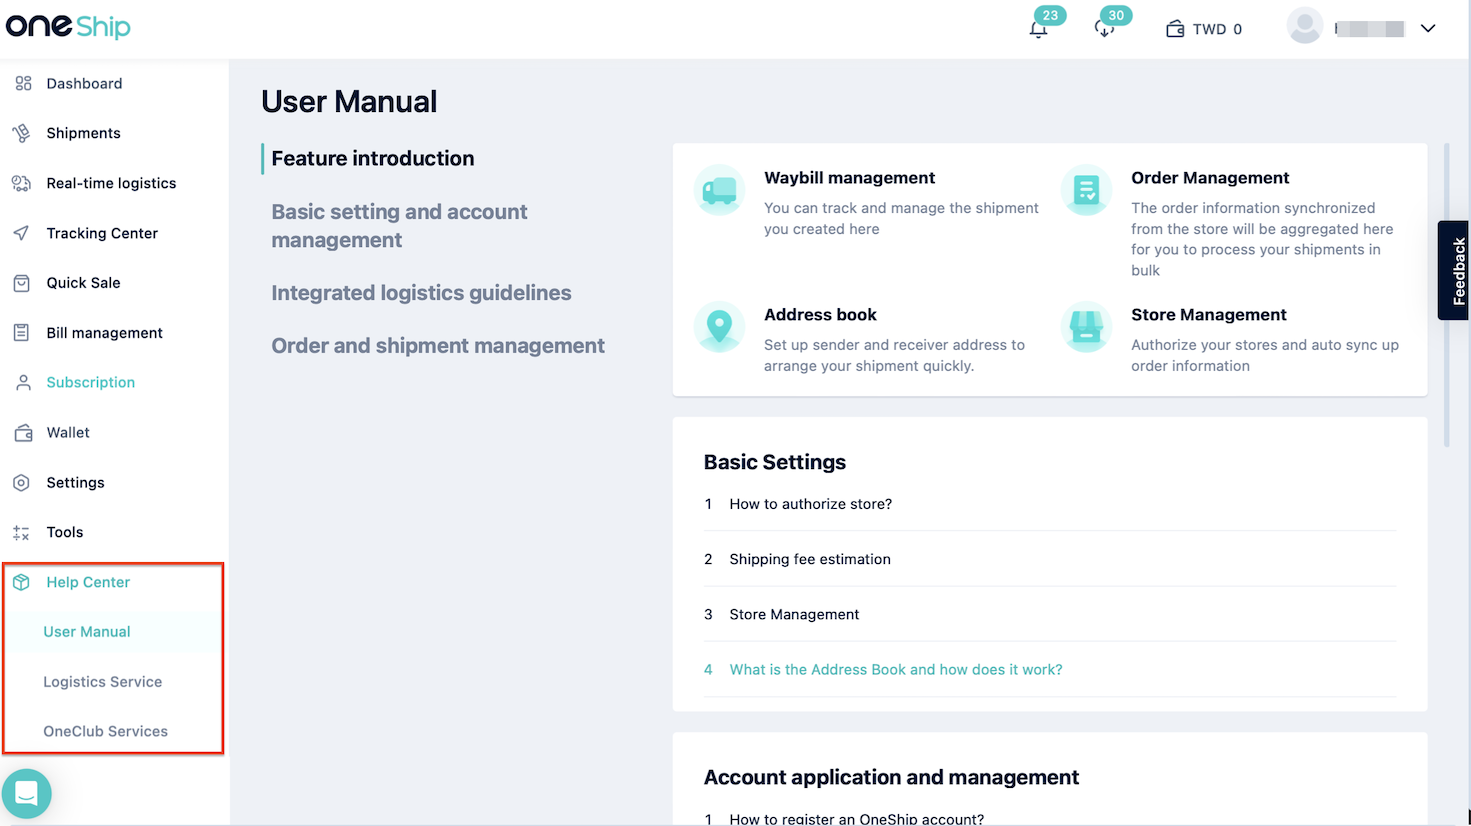
Task: Open the chat support bubble
Action: [27, 794]
